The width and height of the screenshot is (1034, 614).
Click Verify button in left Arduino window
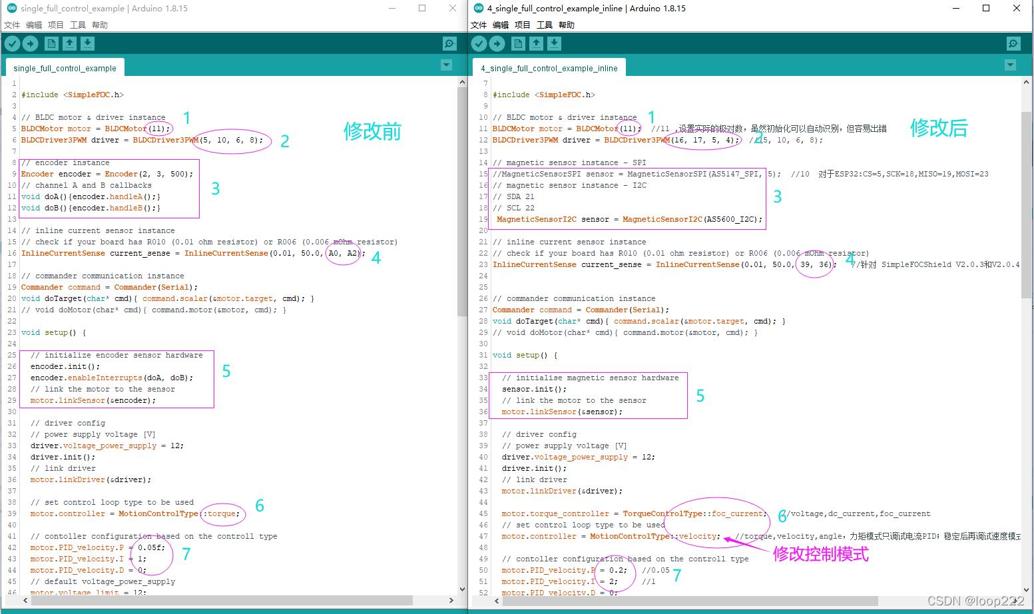click(12, 44)
